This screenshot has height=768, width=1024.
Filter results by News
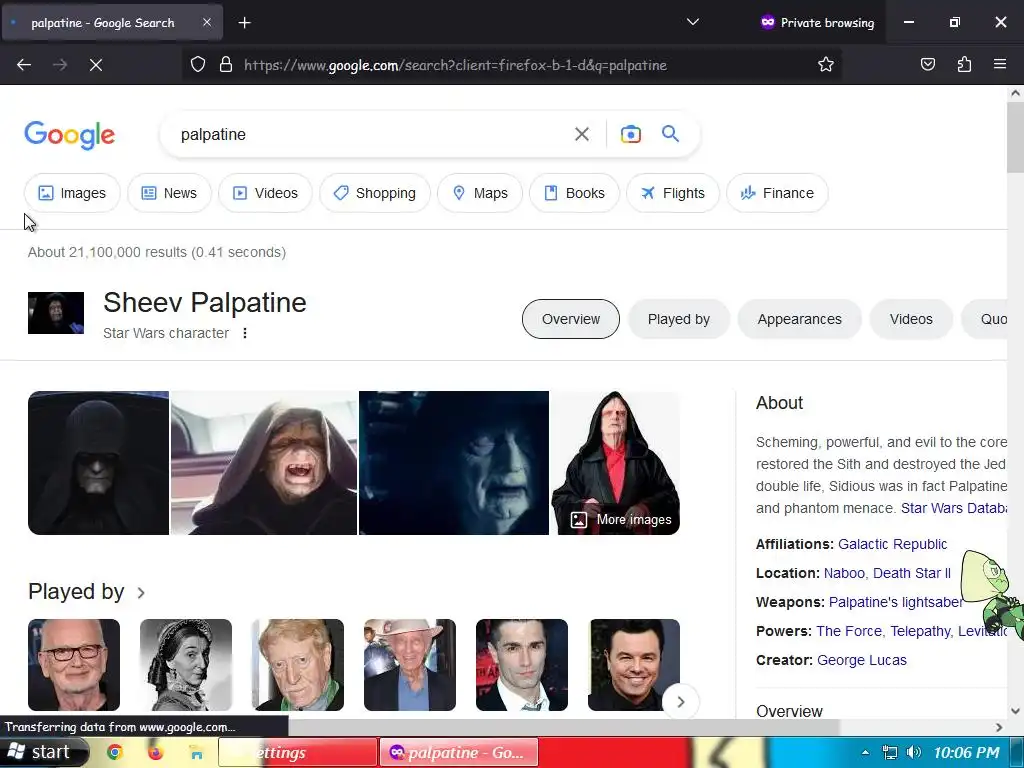pos(169,193)
